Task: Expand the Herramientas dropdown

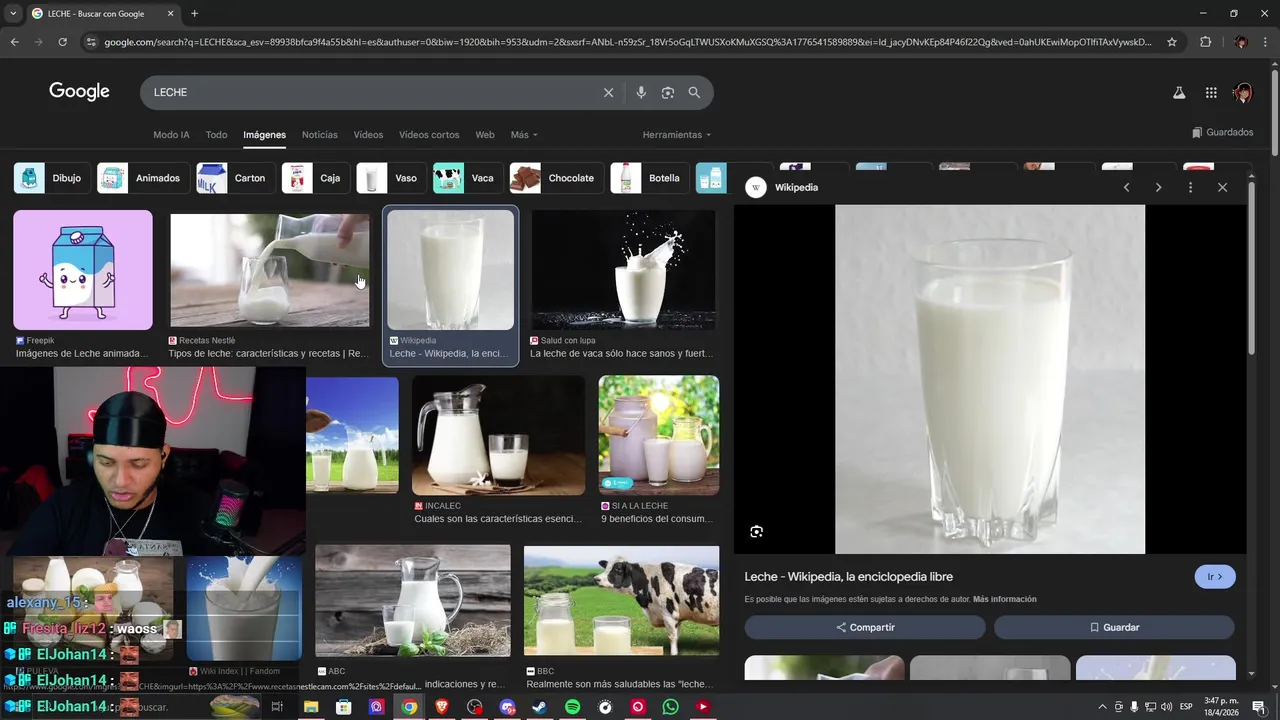Action: pos(677,135)
